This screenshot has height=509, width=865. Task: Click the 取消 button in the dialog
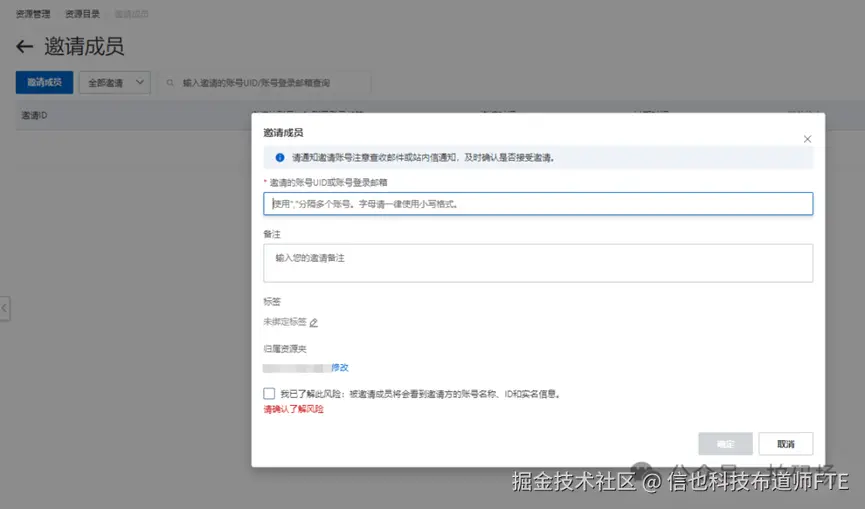point(786,443)
